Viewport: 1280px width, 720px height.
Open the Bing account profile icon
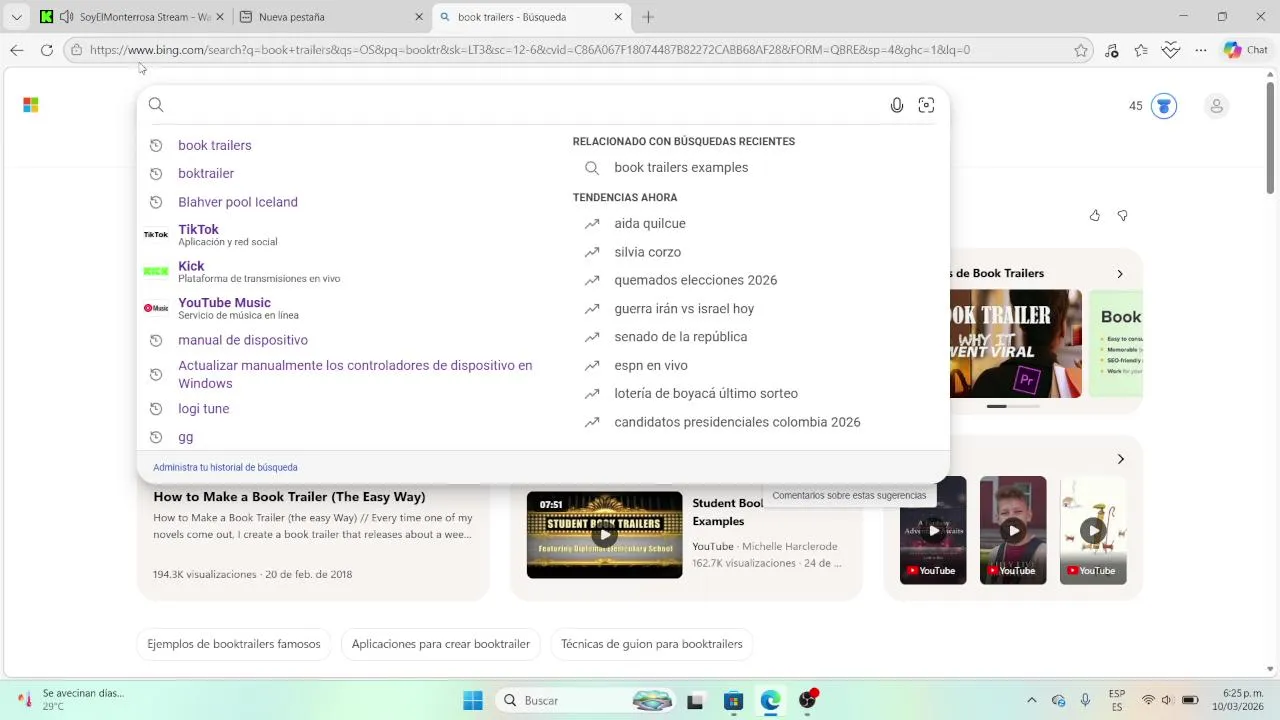pos(1216,106)
